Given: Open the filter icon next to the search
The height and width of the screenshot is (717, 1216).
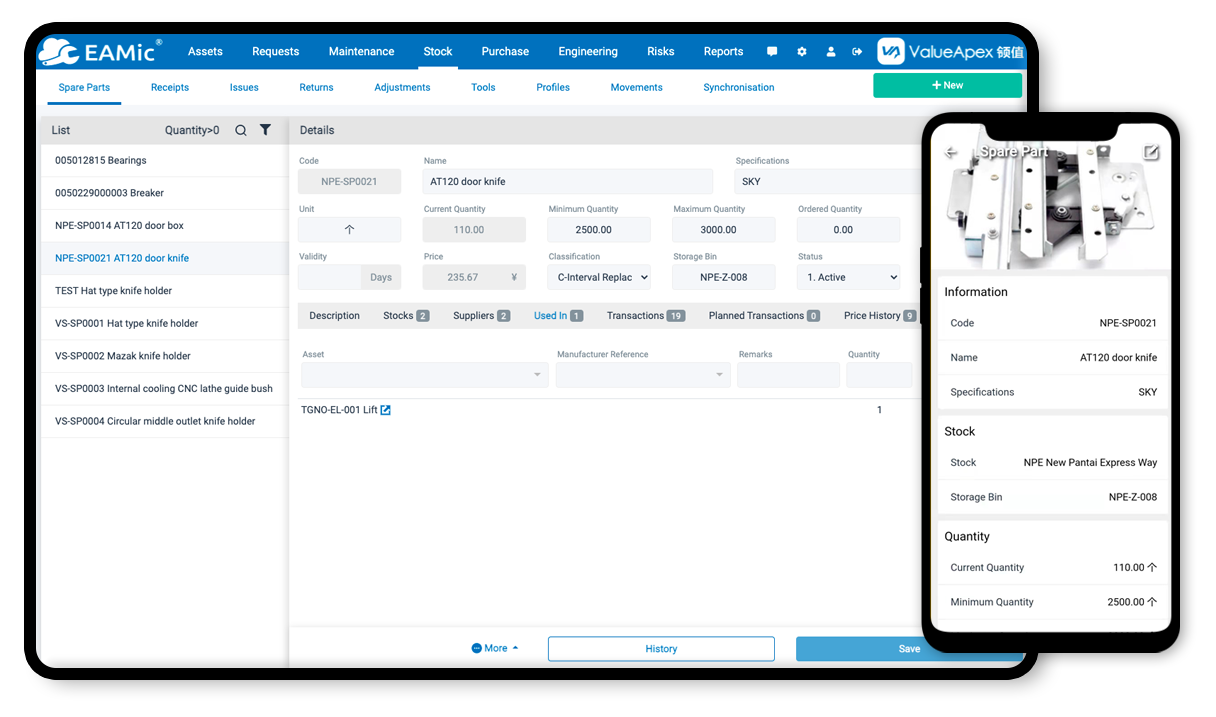Looking at the screenshot, I should (x=265, y=130).
